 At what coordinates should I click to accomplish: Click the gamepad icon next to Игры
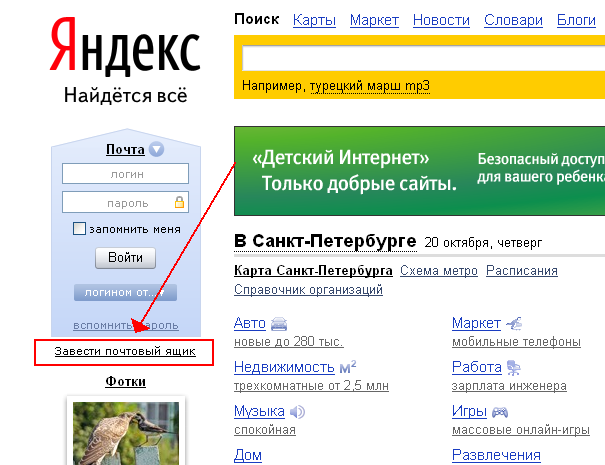tap(500, 412)
